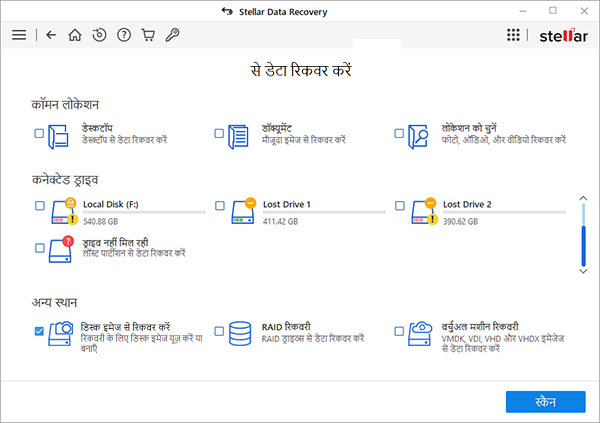Click the shopping cart buy icon
Image resolution: width=600 pixels, height=423 pixels.
coord(148,35)
